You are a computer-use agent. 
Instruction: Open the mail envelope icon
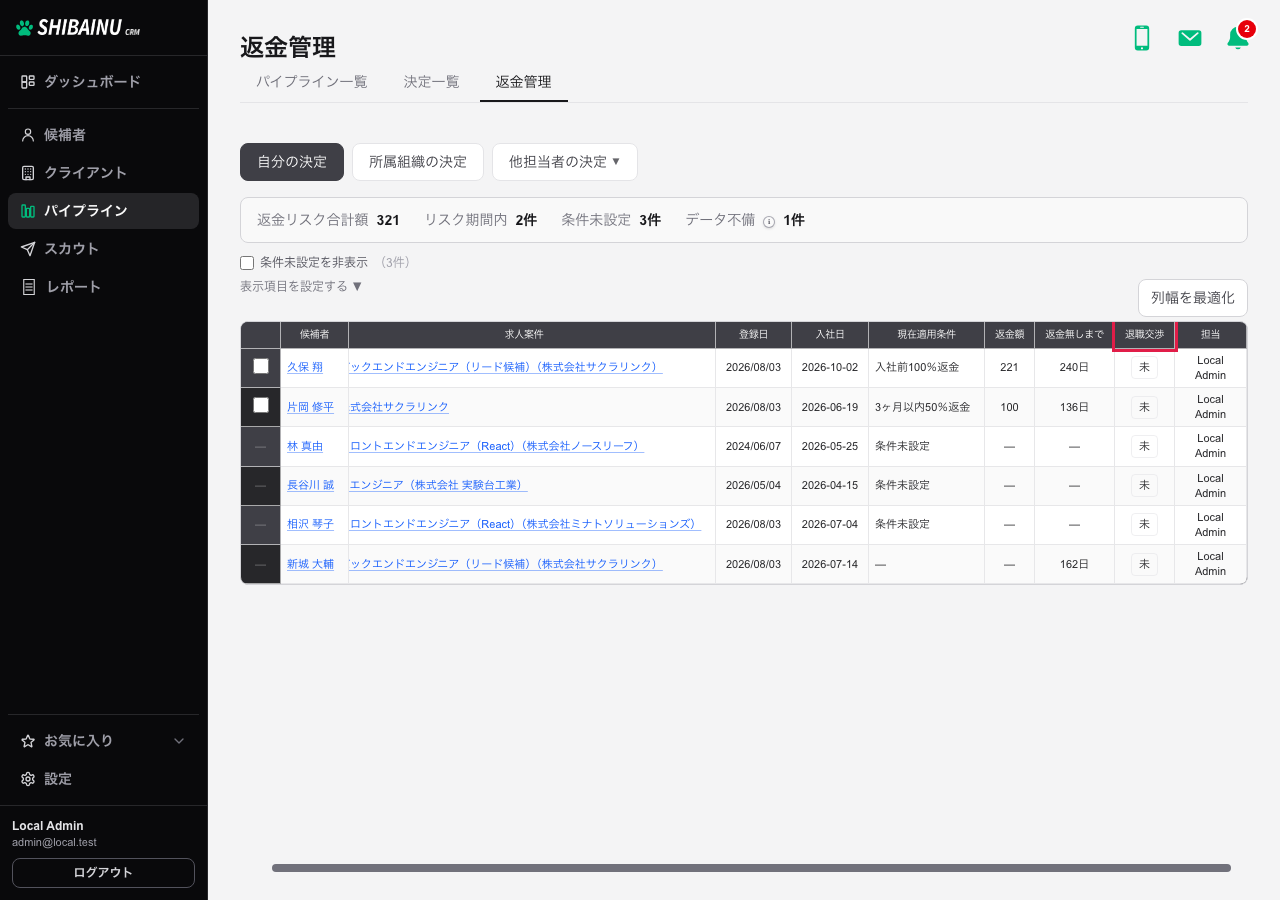tap(1189, 38)
